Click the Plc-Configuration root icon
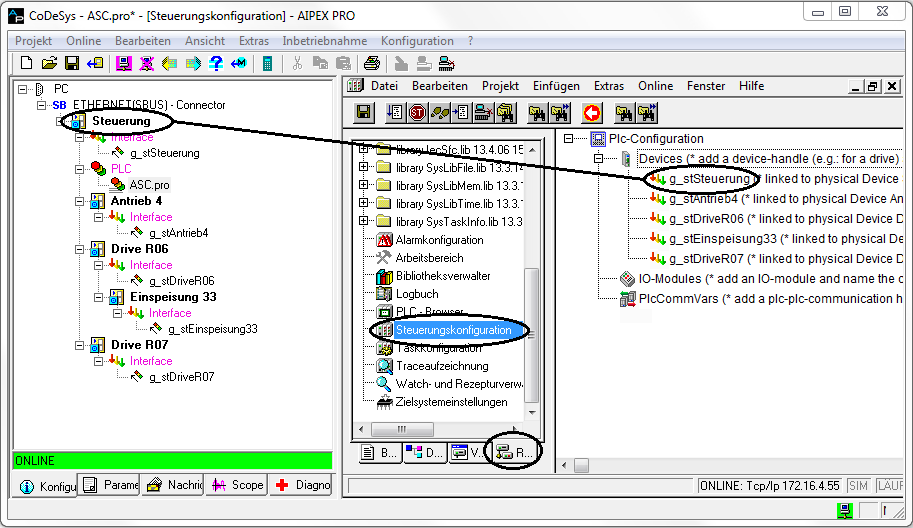Image resolution: width=913 pixels, height=528 pixels. (598, 139)
